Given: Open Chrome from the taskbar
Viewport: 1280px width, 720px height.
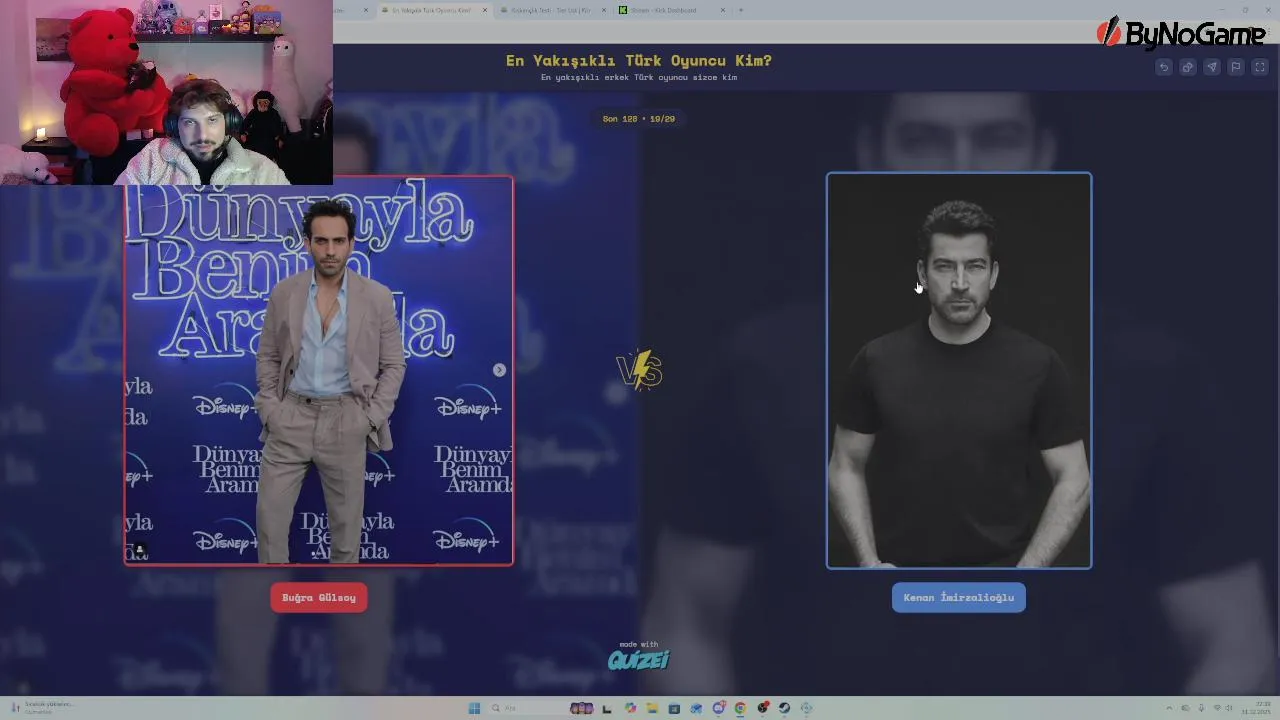Looking at the screenshot, I should (x=740, y=708).
